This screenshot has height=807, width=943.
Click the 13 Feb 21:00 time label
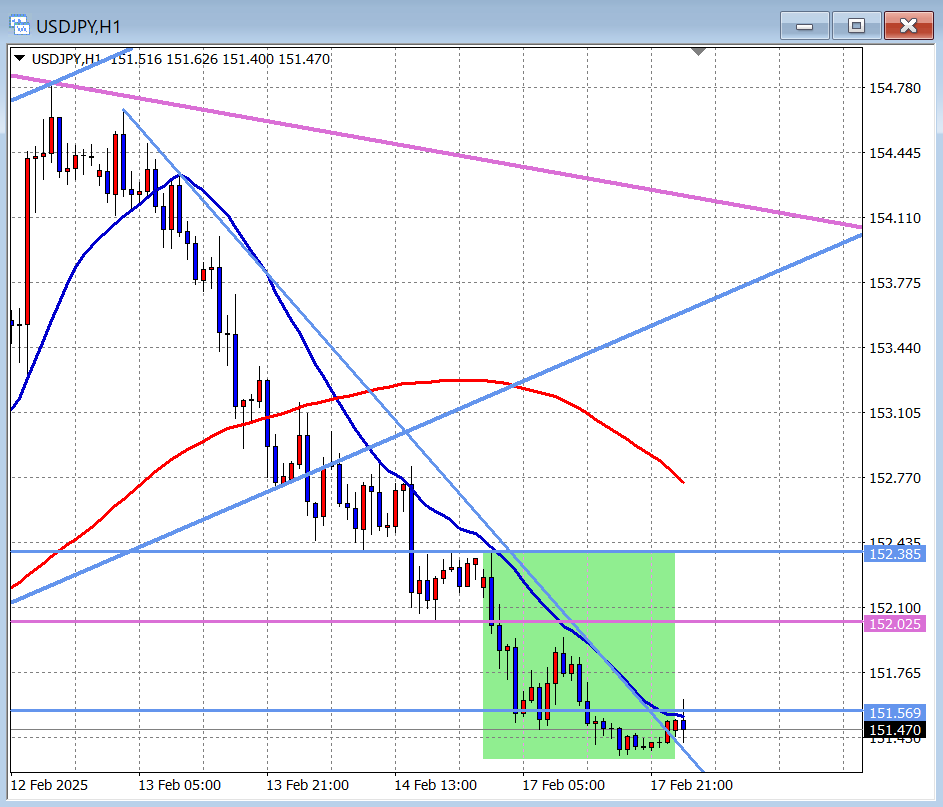(308, 785)
